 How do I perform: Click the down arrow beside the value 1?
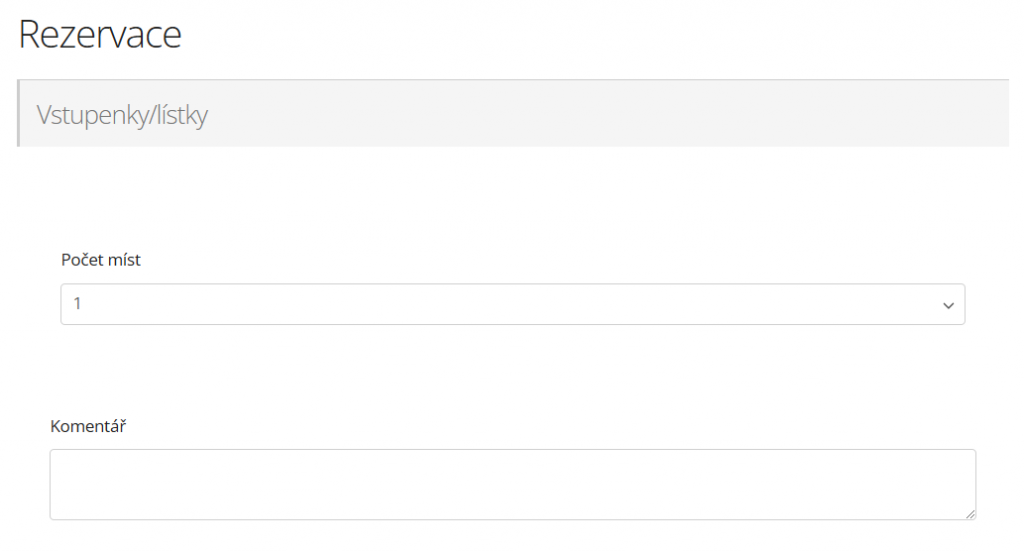948,305
